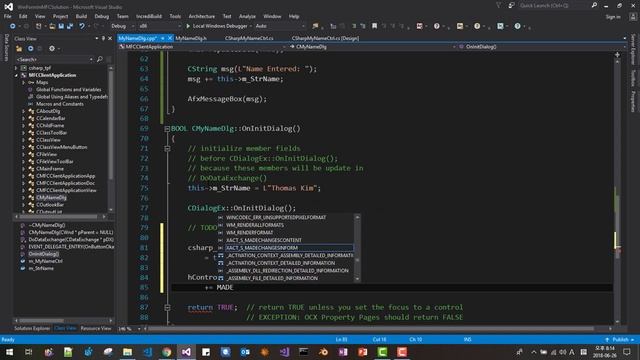Expand the CAboutDlg class node
Viewport: 640px width, 360px height.
(x=23, y=111)
